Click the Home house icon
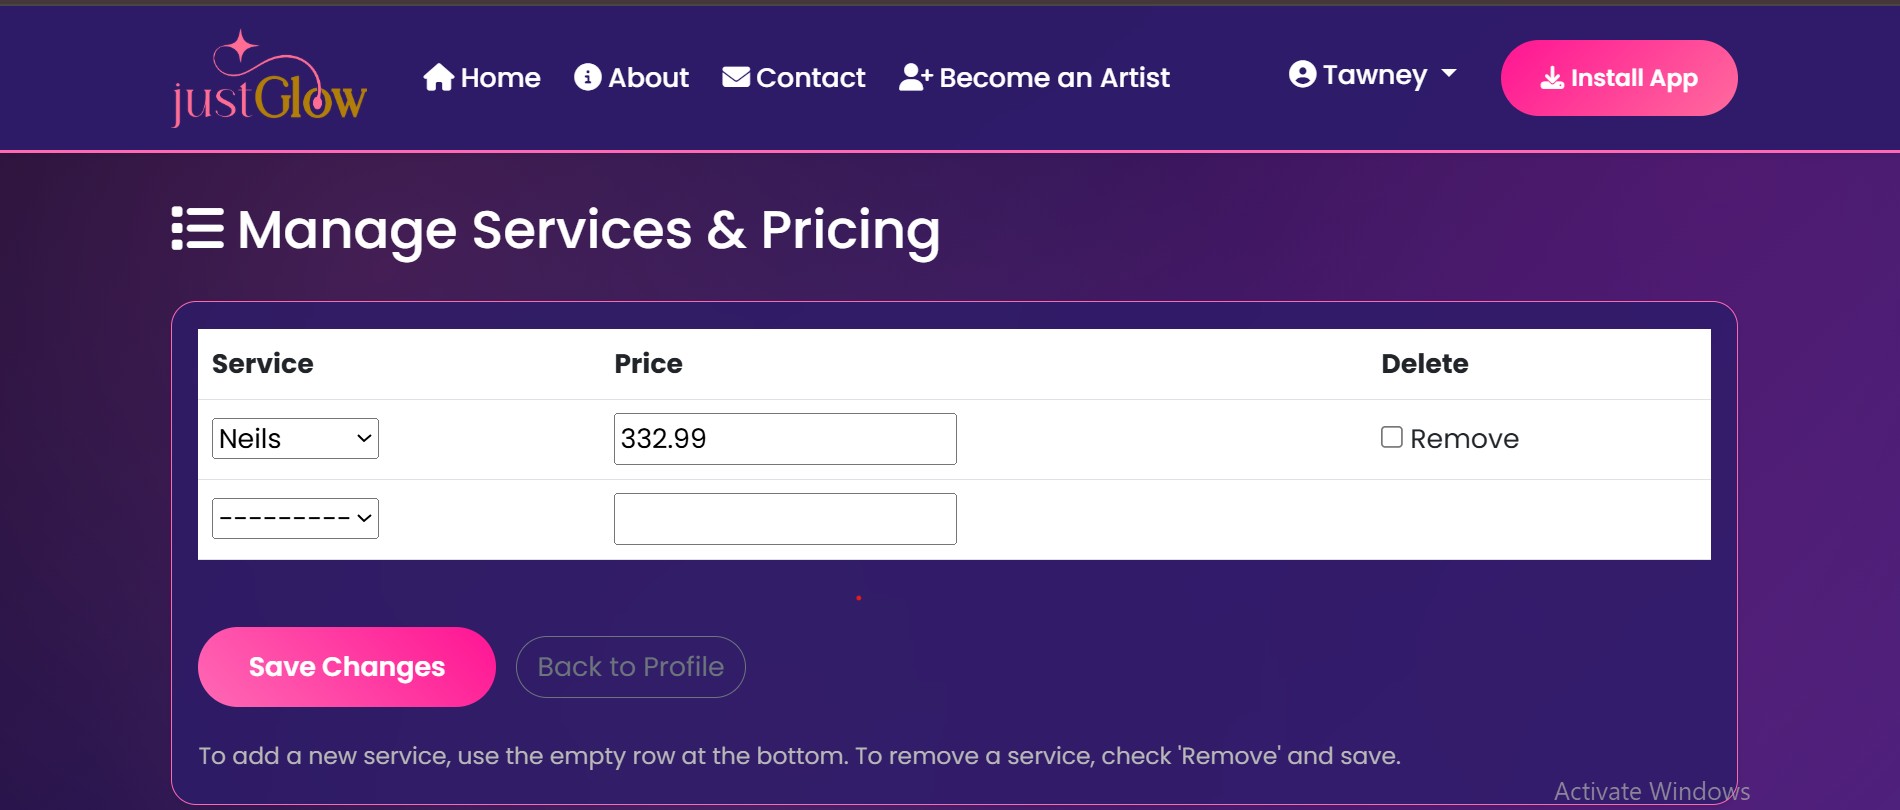 [438, 77]
